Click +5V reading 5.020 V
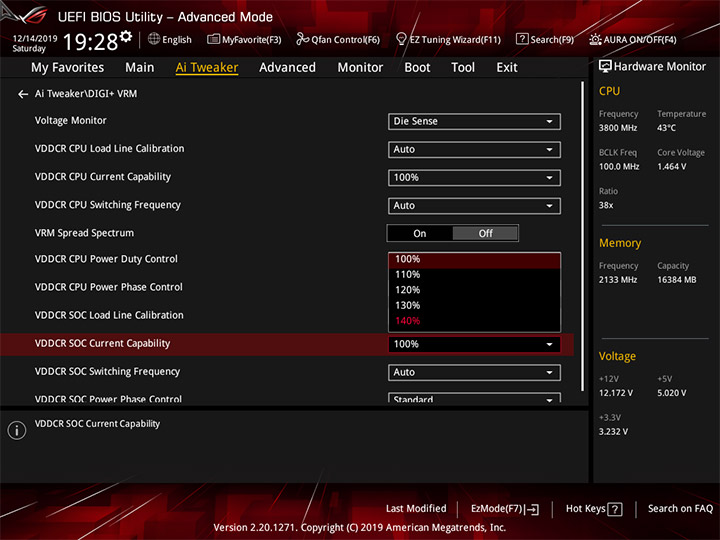The image size is (720, 540). pyautogui.click(x=672, y=394)
